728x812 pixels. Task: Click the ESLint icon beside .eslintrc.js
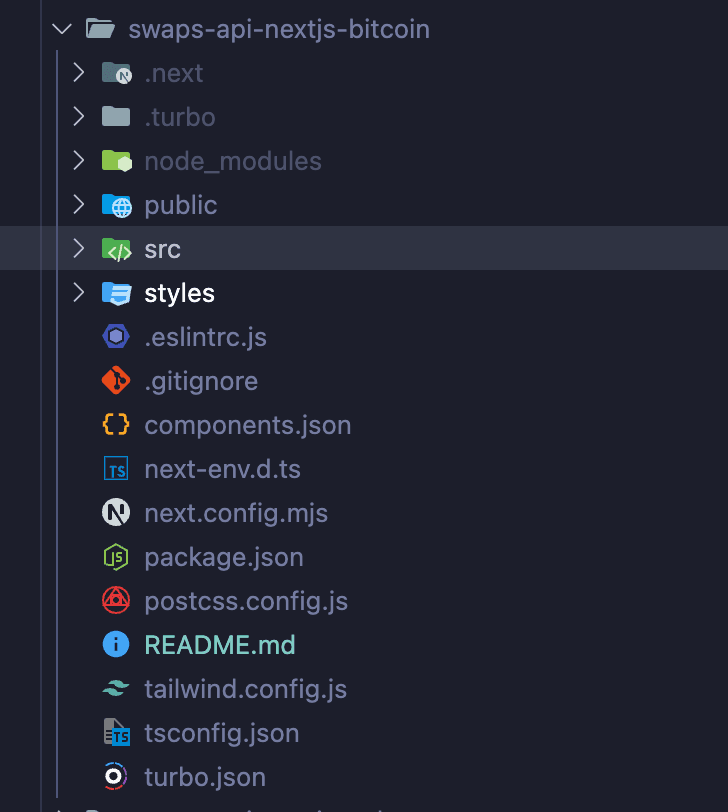click(x=116, y=337)
